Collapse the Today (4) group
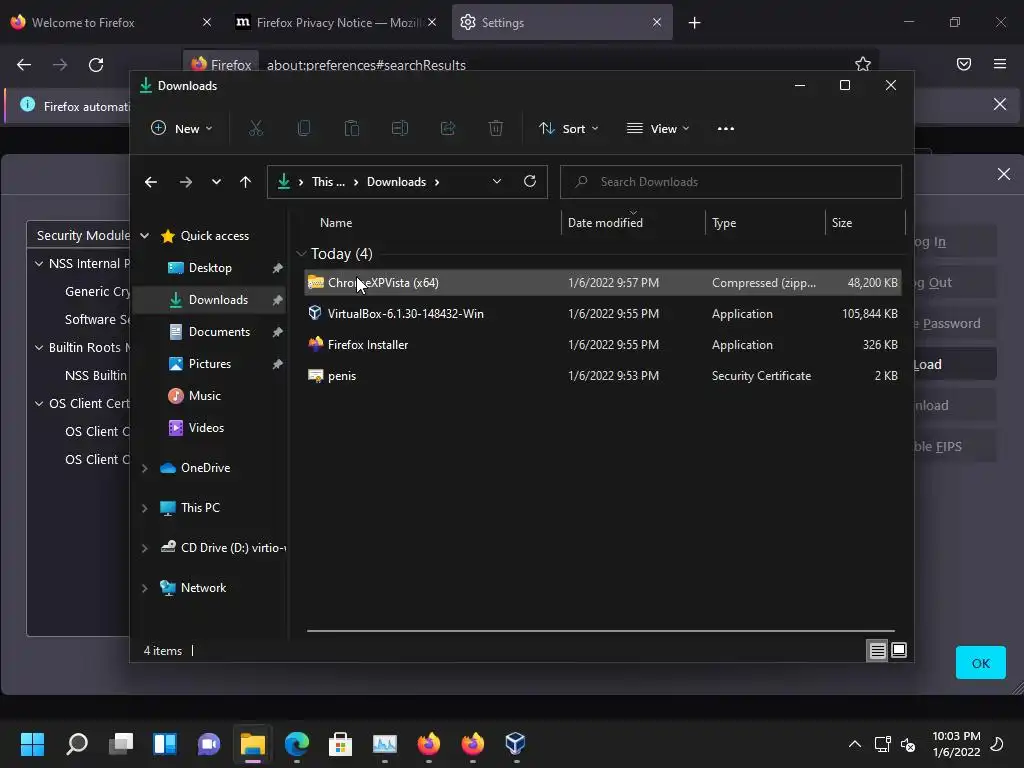 301,253
